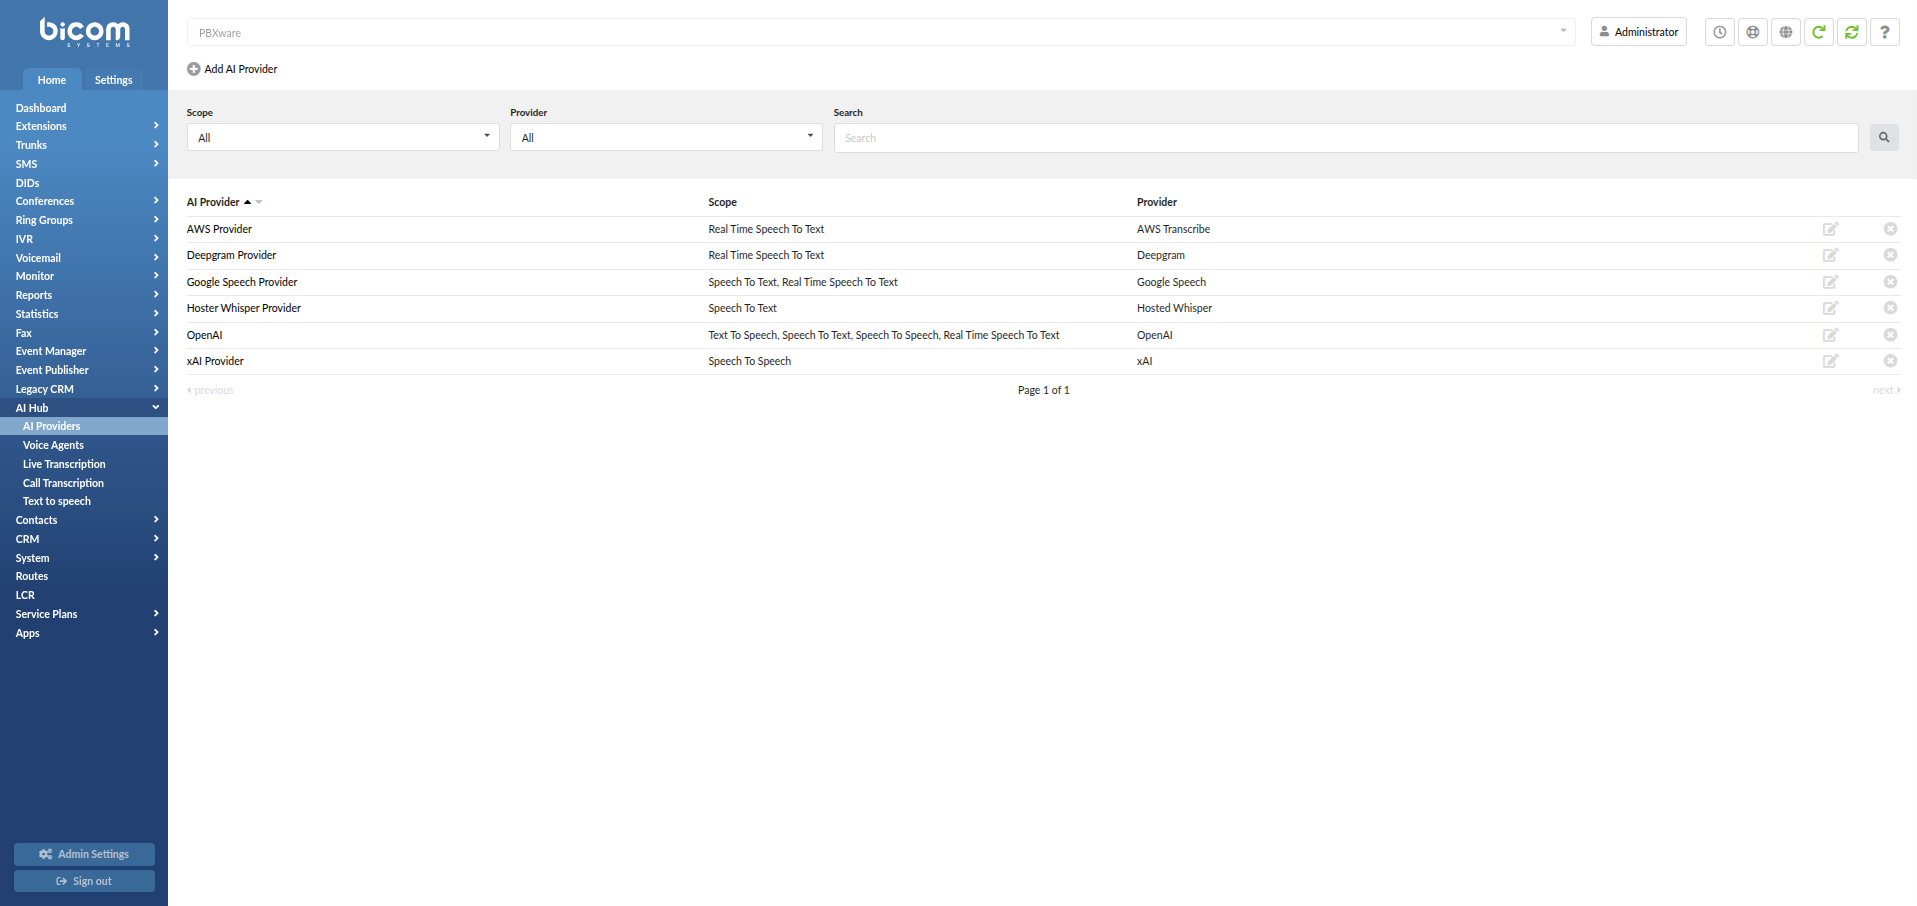Expand the Conferences sidebar menu

[84, 201]
